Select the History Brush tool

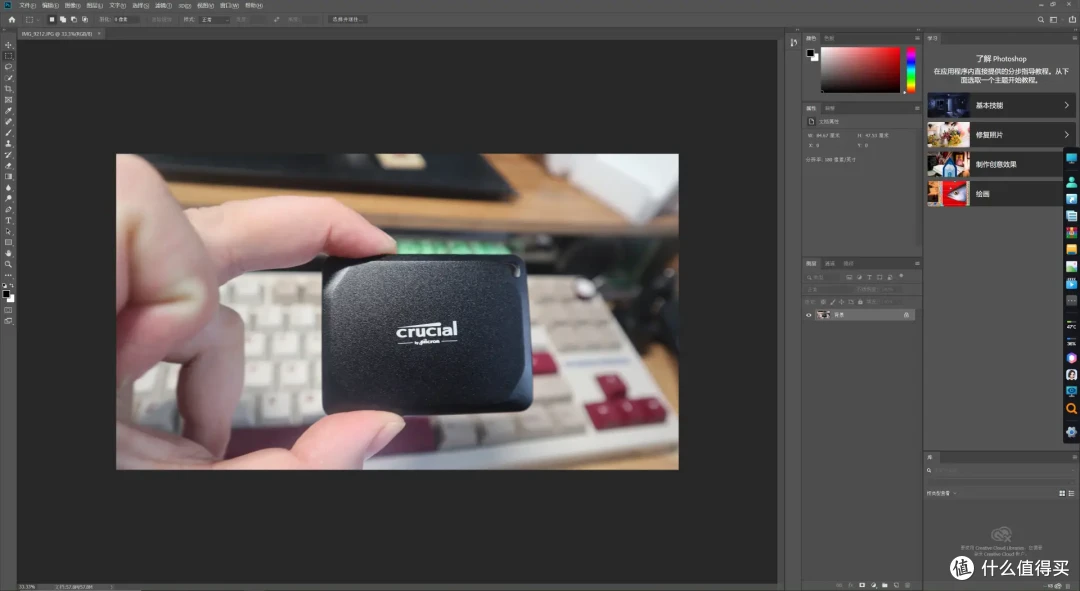(8, 155)
